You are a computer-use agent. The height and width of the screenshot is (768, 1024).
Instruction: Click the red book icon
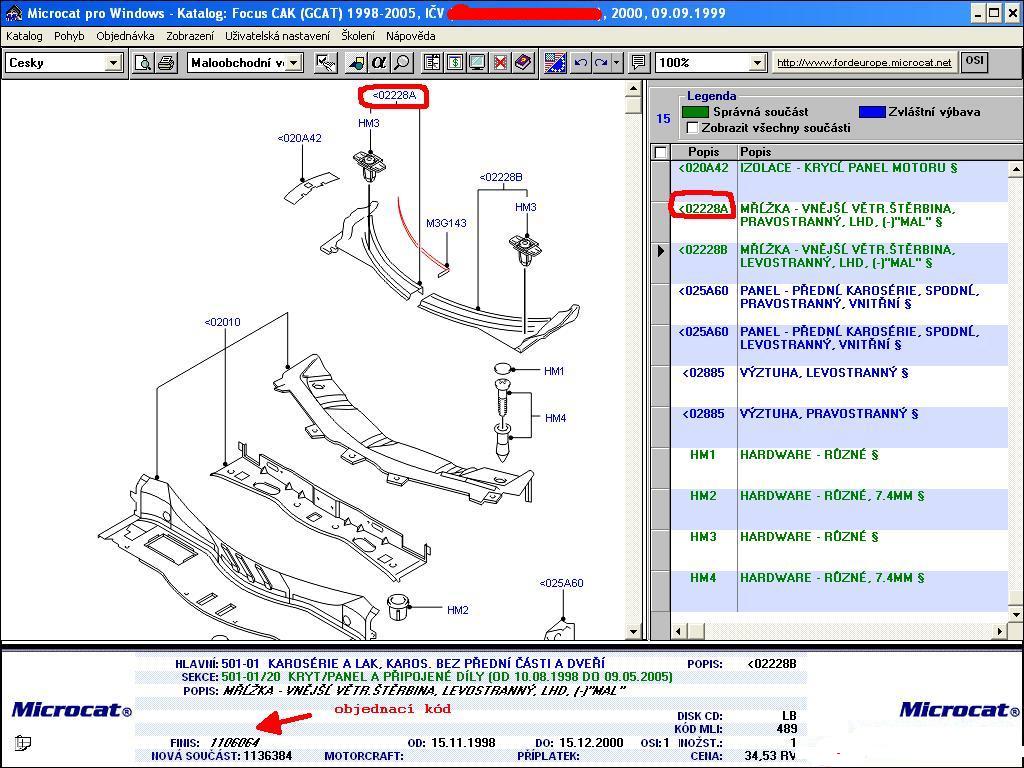tap(522, 63)
